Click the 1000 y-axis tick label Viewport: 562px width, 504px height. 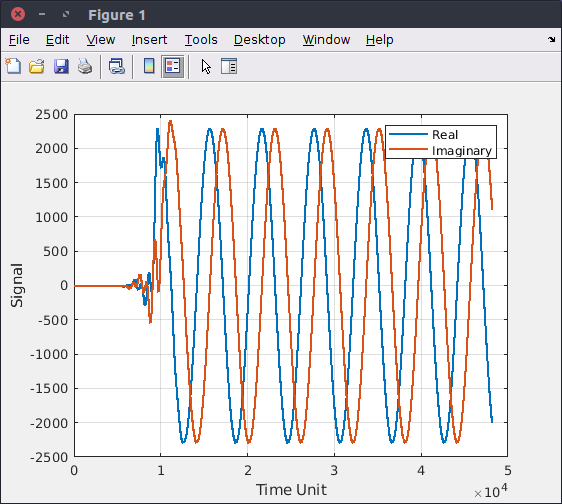[52, 218]
